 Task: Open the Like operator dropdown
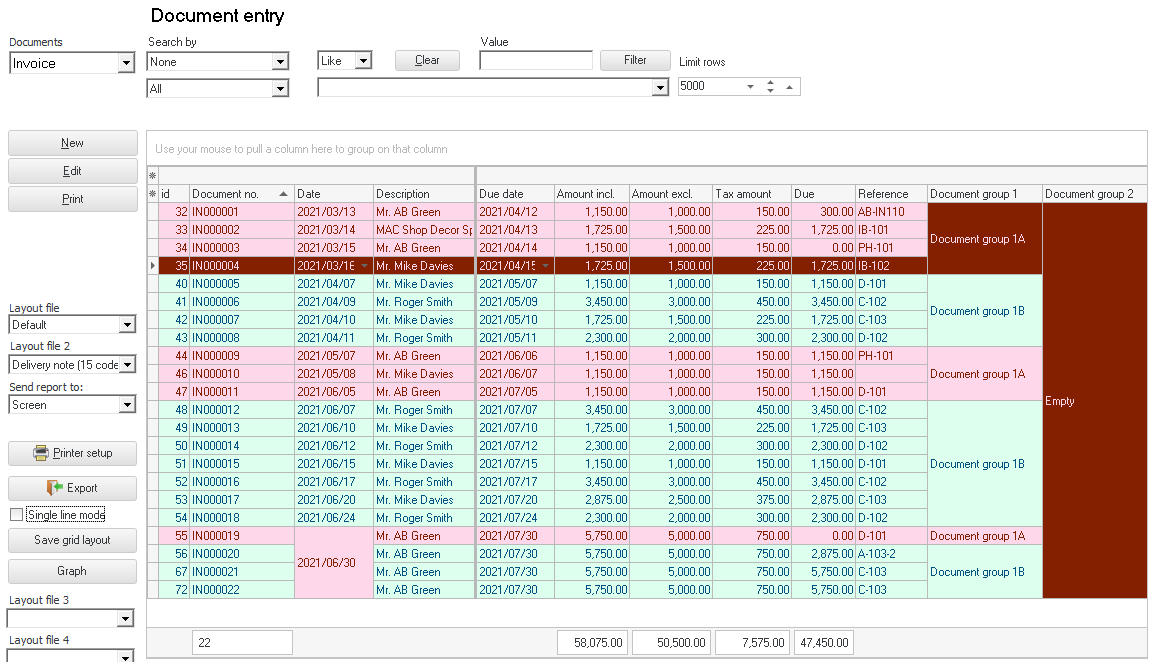coord(363,61)
